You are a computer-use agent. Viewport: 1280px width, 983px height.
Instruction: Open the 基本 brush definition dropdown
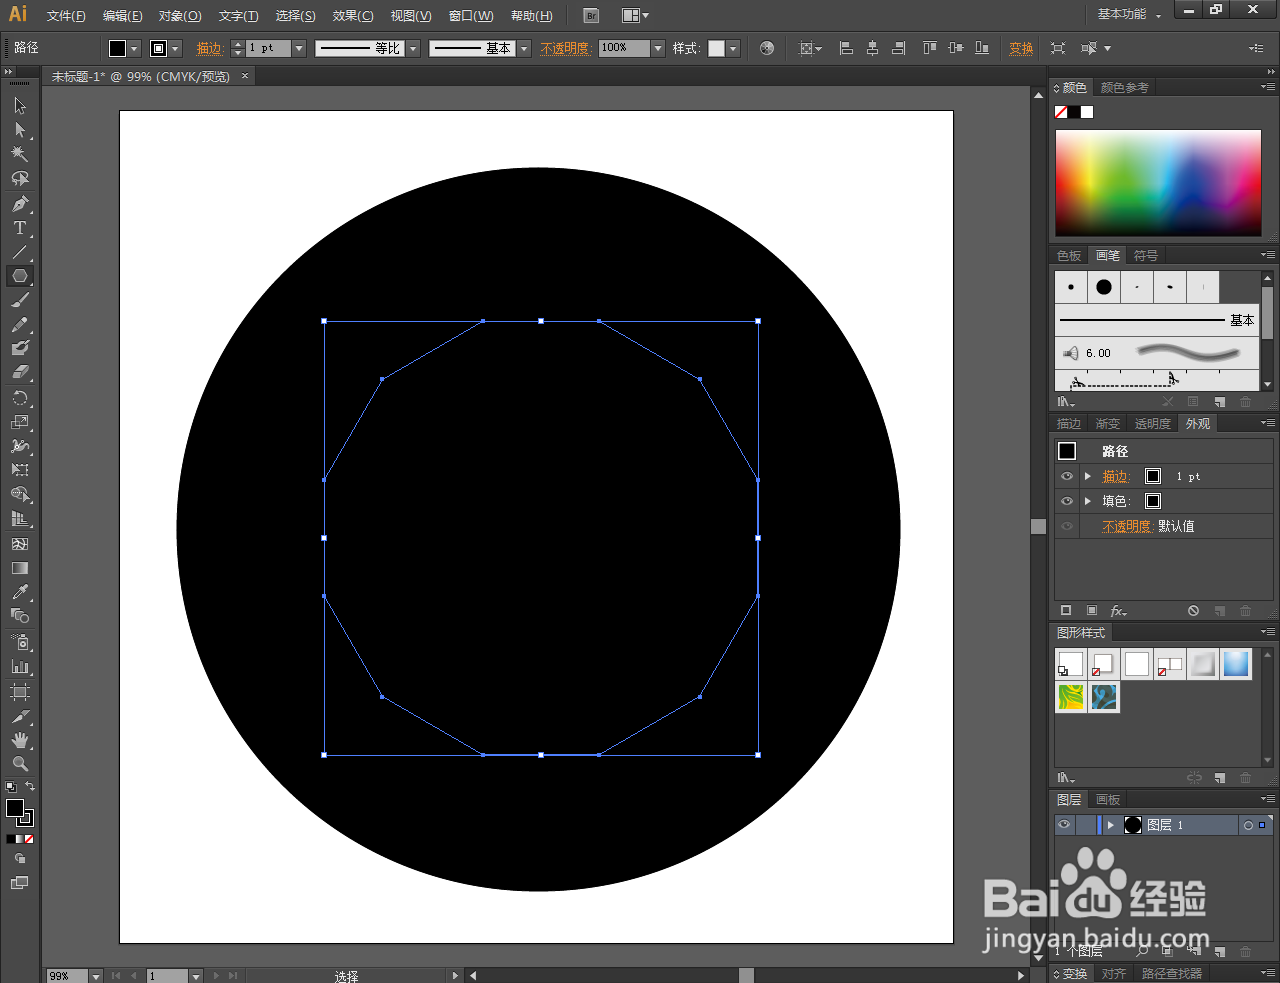pyautogui.click(x=524, y=48)
